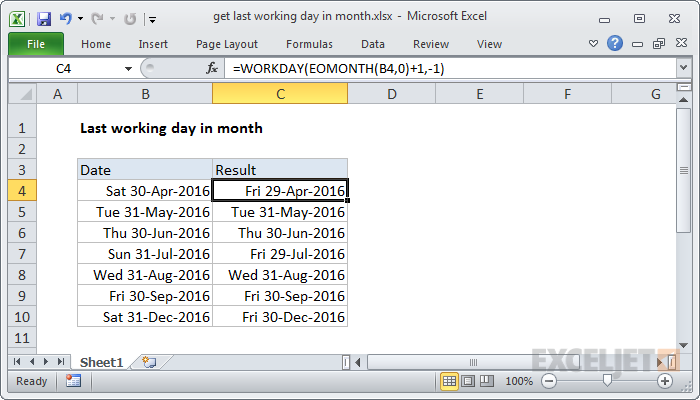Click the vertical scrollbar thumb

683,170
